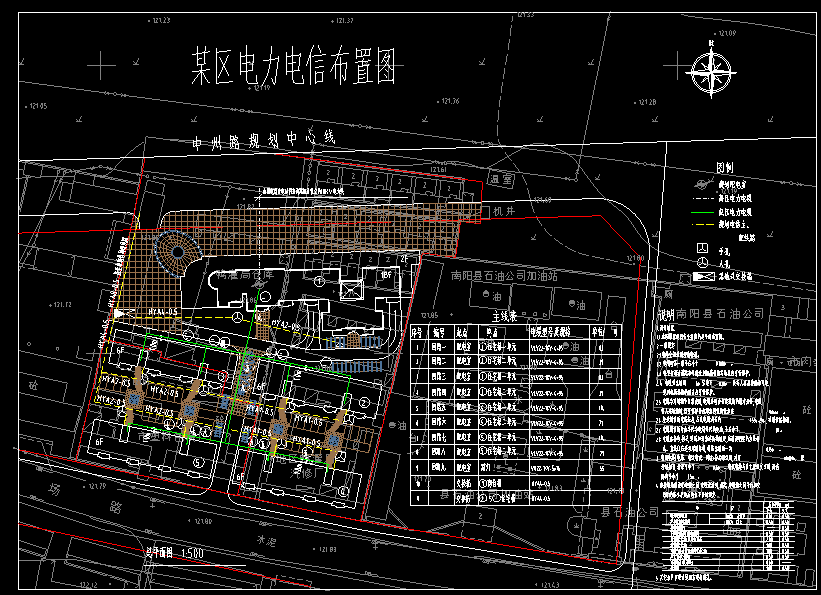Click the 1:500 scale text
The height and width of the screenshot is (595, 821).
tap(189, 552)
